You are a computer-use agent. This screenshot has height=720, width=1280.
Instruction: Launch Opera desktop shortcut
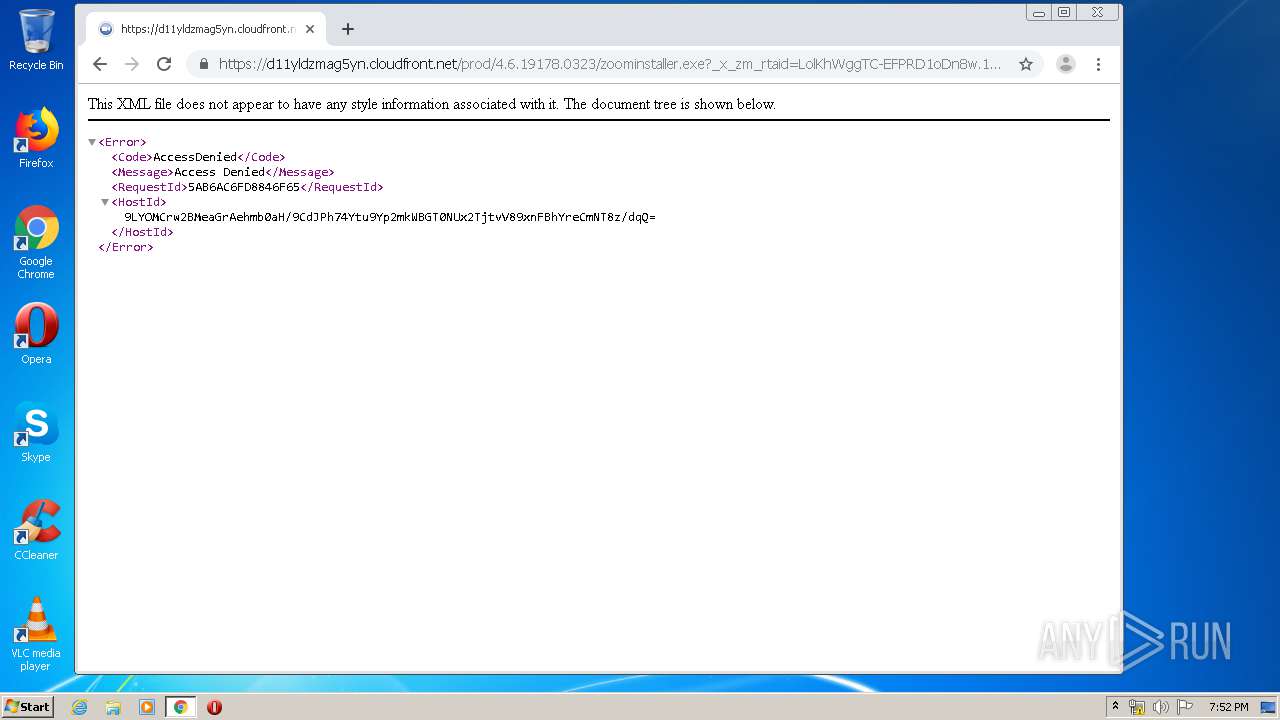36,334
